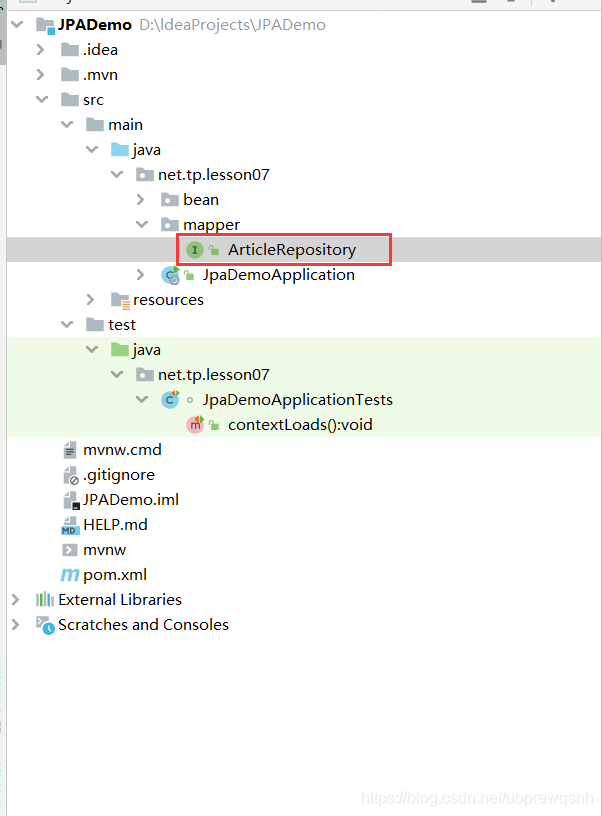Click the External Libraries label
The image size is (602, 816).
pyautogui.click(x=120, y=600)
